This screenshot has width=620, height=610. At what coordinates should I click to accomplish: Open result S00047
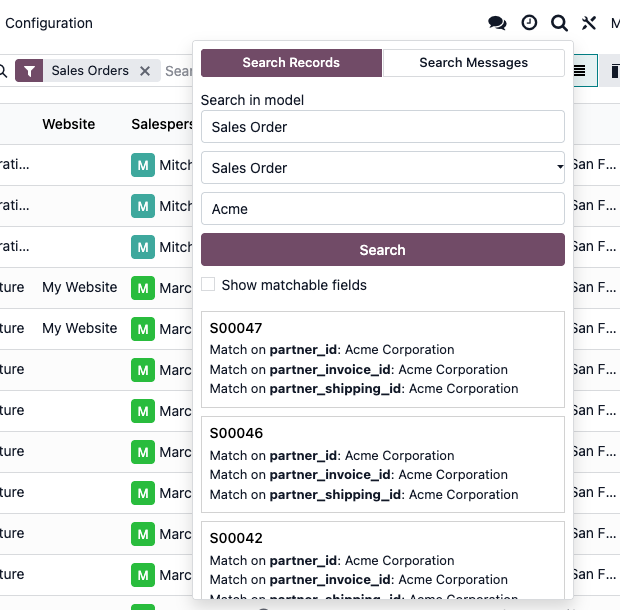click(x=382, y=359)
